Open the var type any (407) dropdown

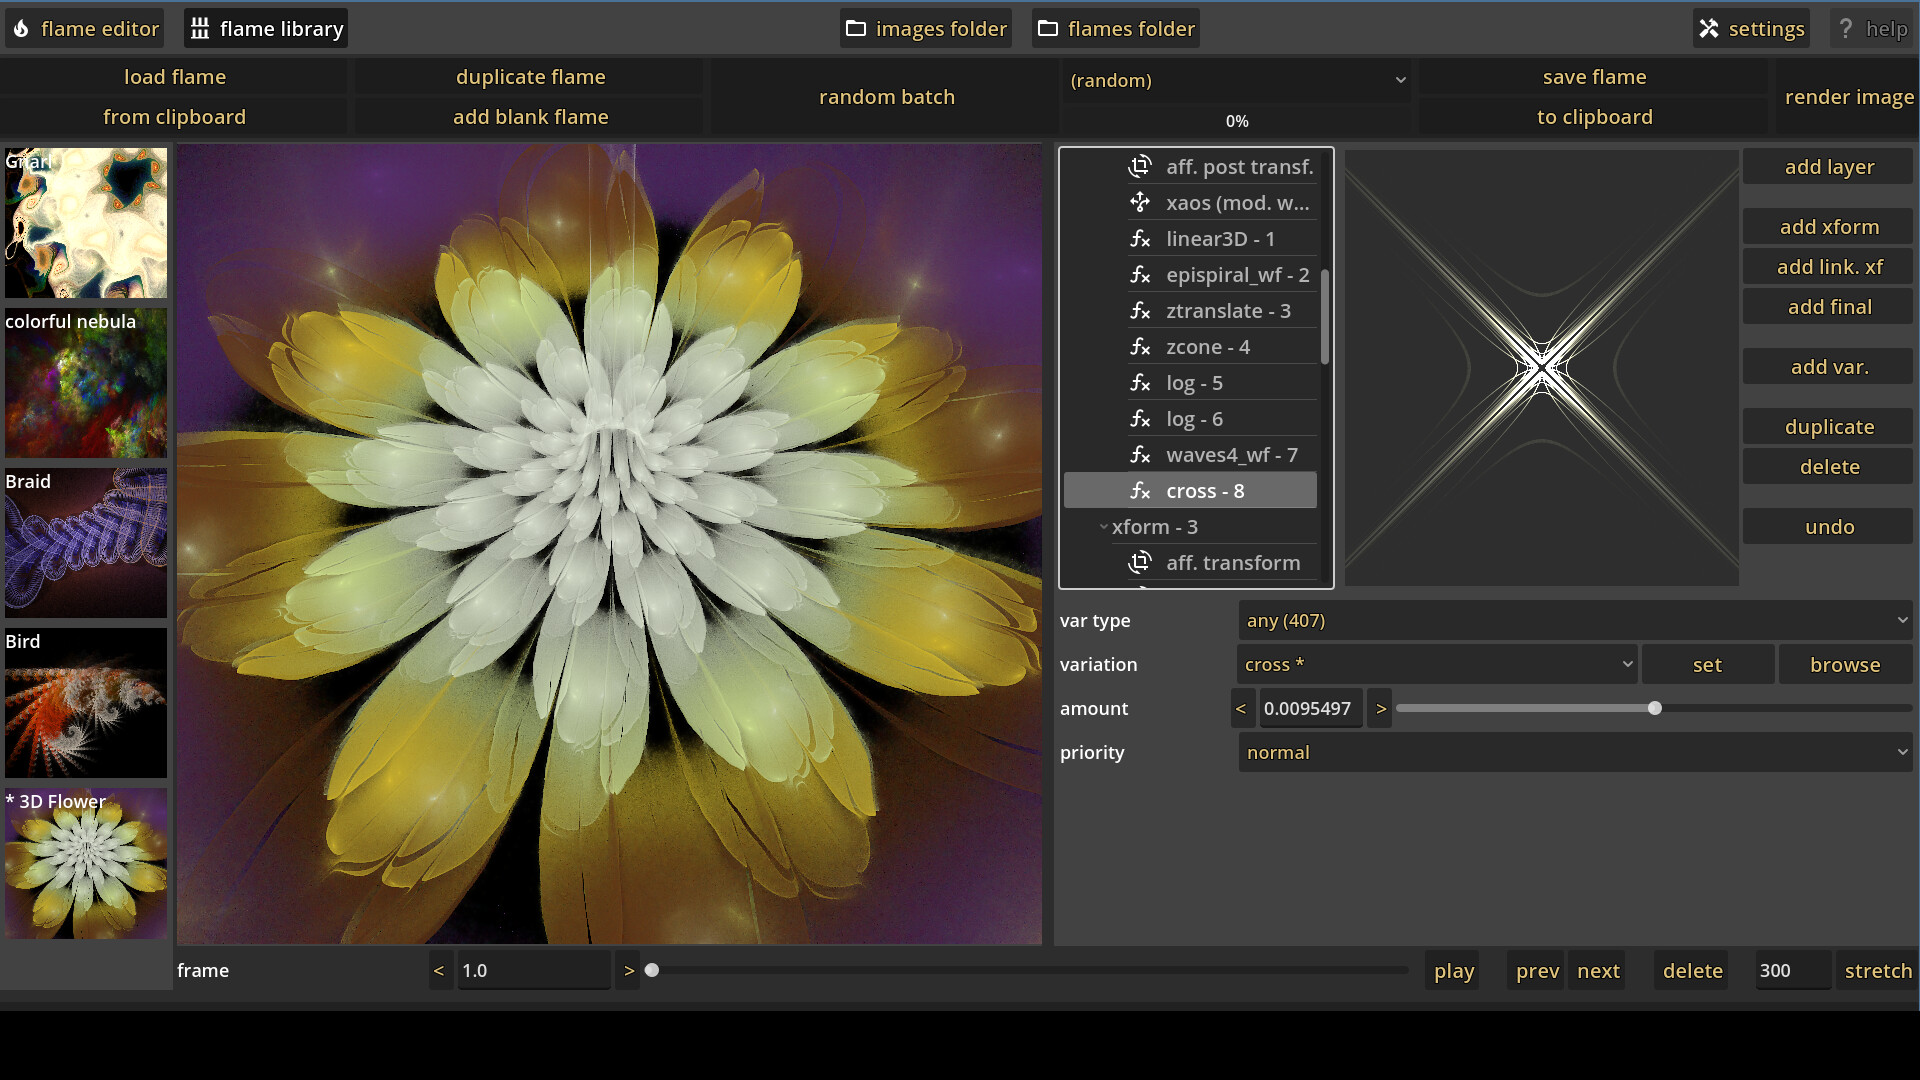pyautogui.click(x=1575, y=620)
